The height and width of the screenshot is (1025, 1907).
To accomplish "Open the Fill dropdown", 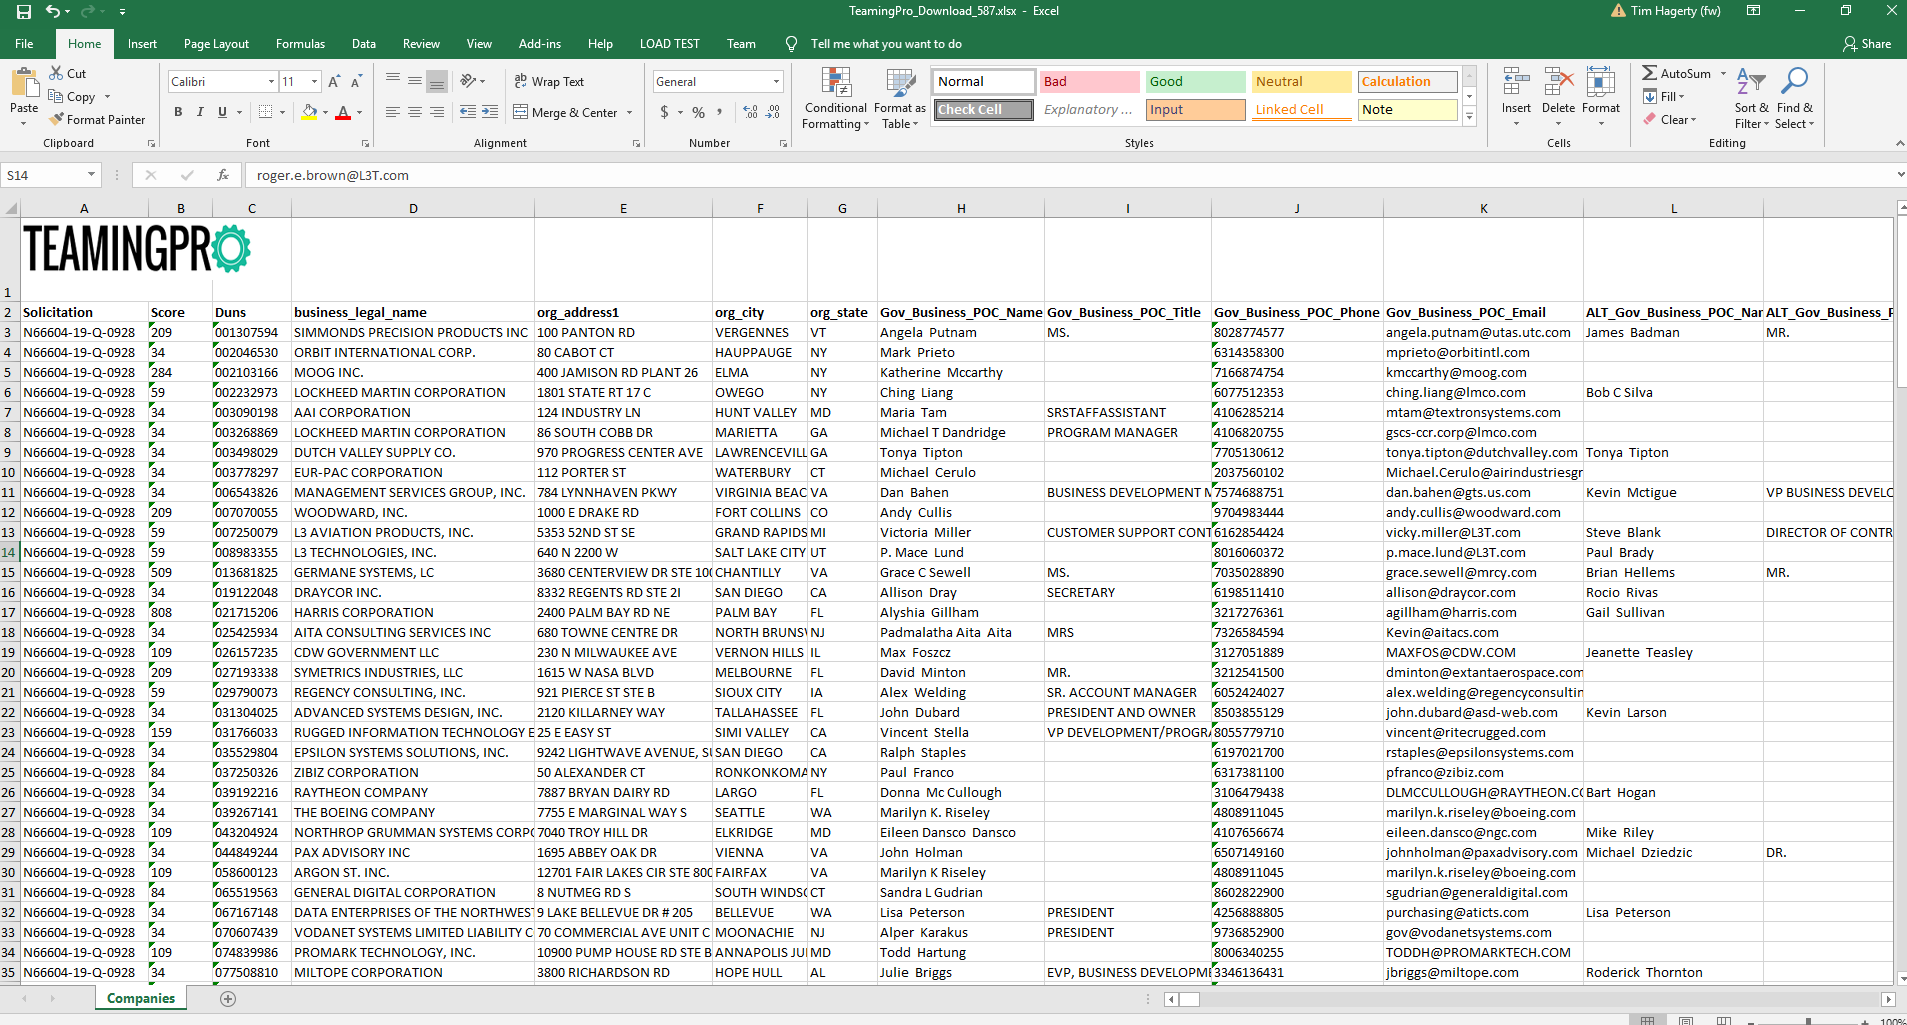I will click(1666, 96).
